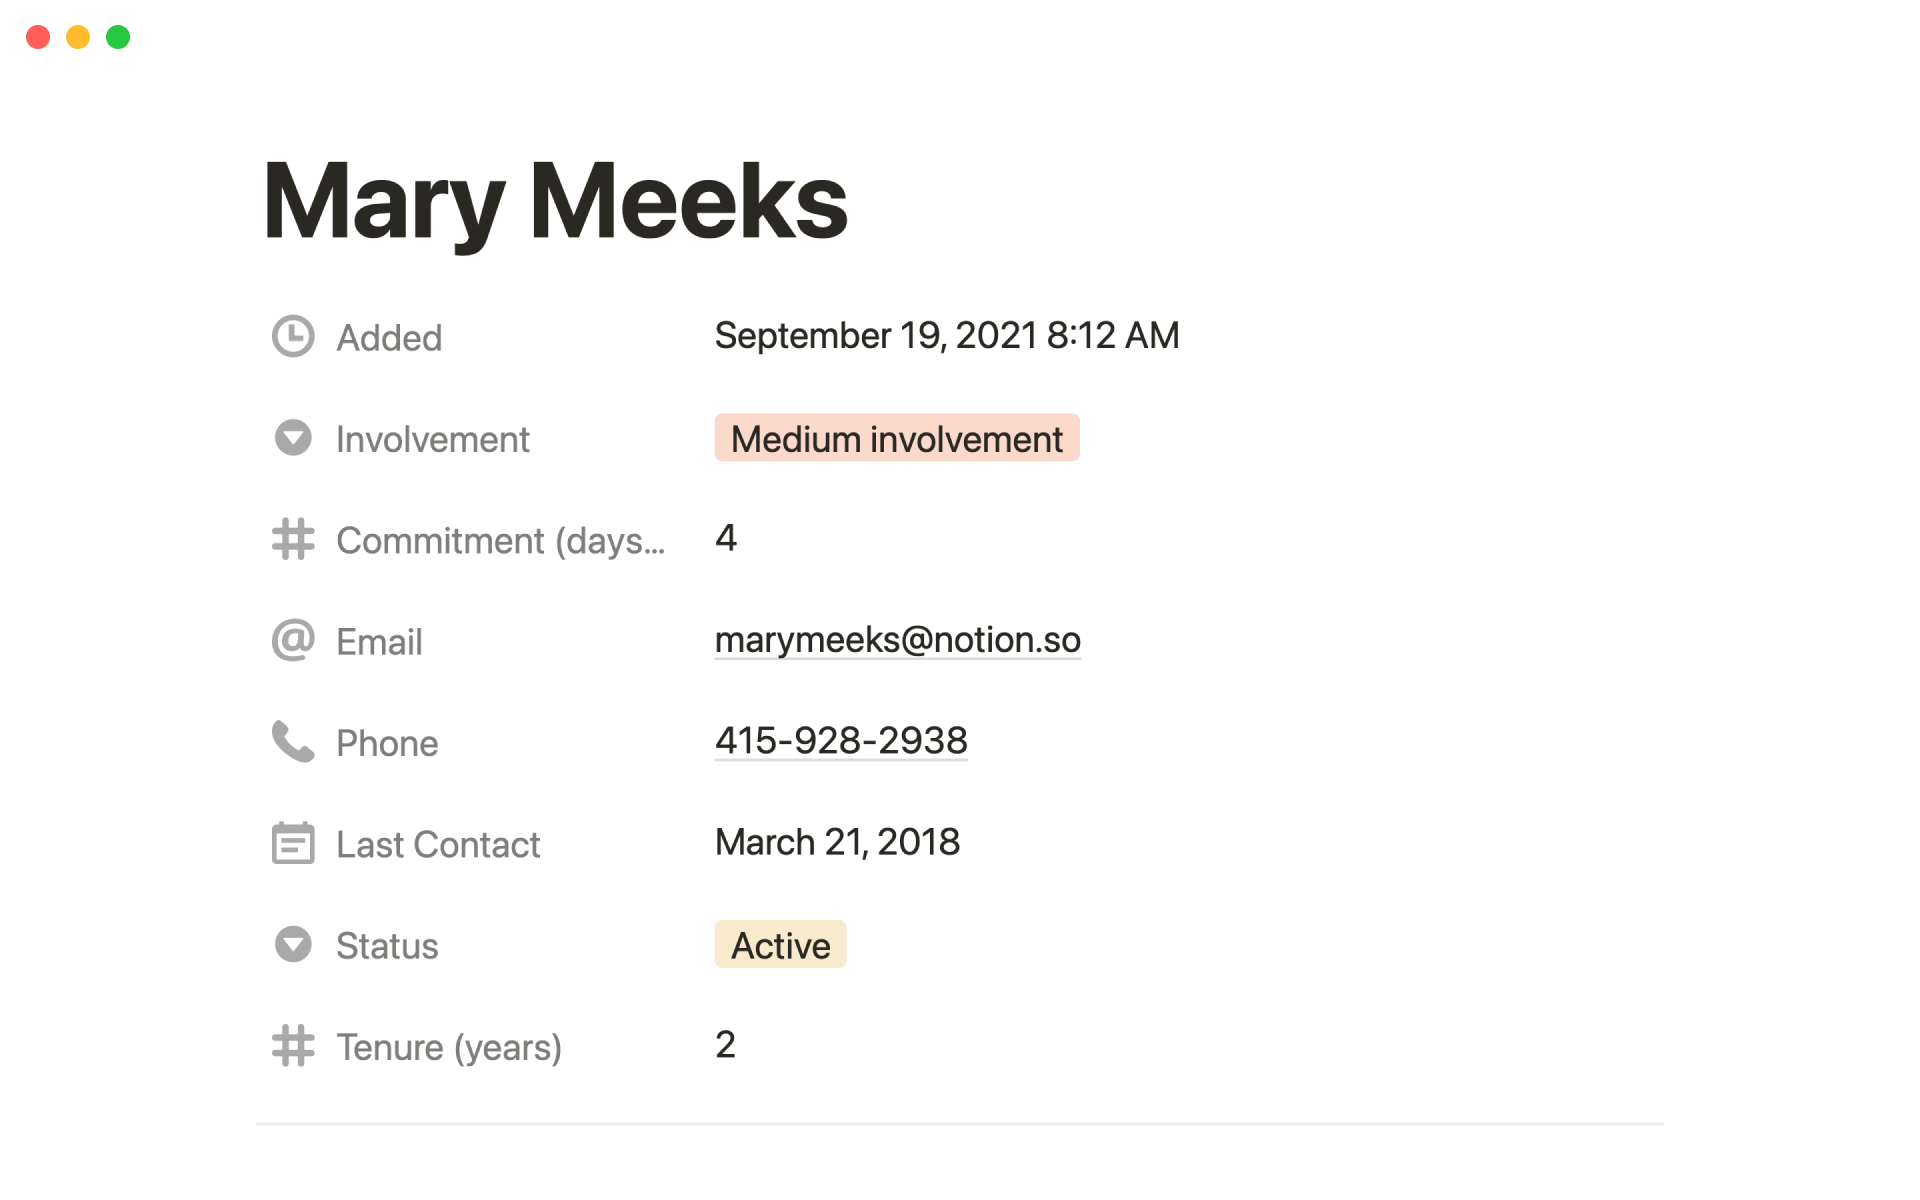This screenshot has height=1200, width=1920.
Task: Edit the Tenure value field showing 2
Action: [x=726, y=1045]
